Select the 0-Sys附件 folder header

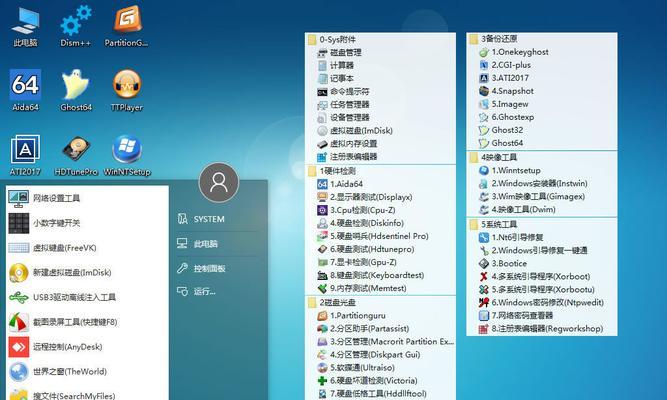click(380, 40)
